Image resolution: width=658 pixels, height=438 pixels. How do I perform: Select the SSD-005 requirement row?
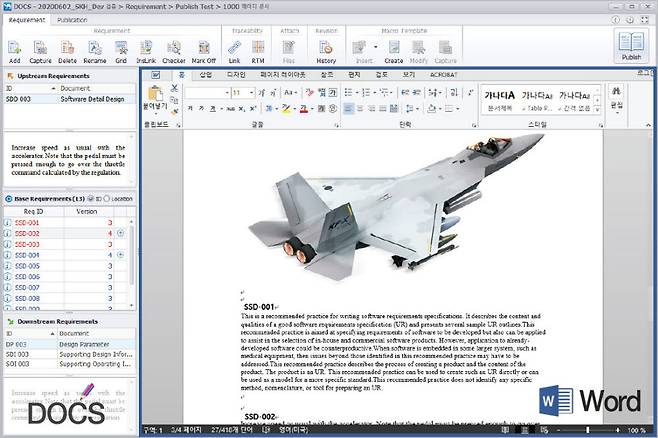point(65,266)
